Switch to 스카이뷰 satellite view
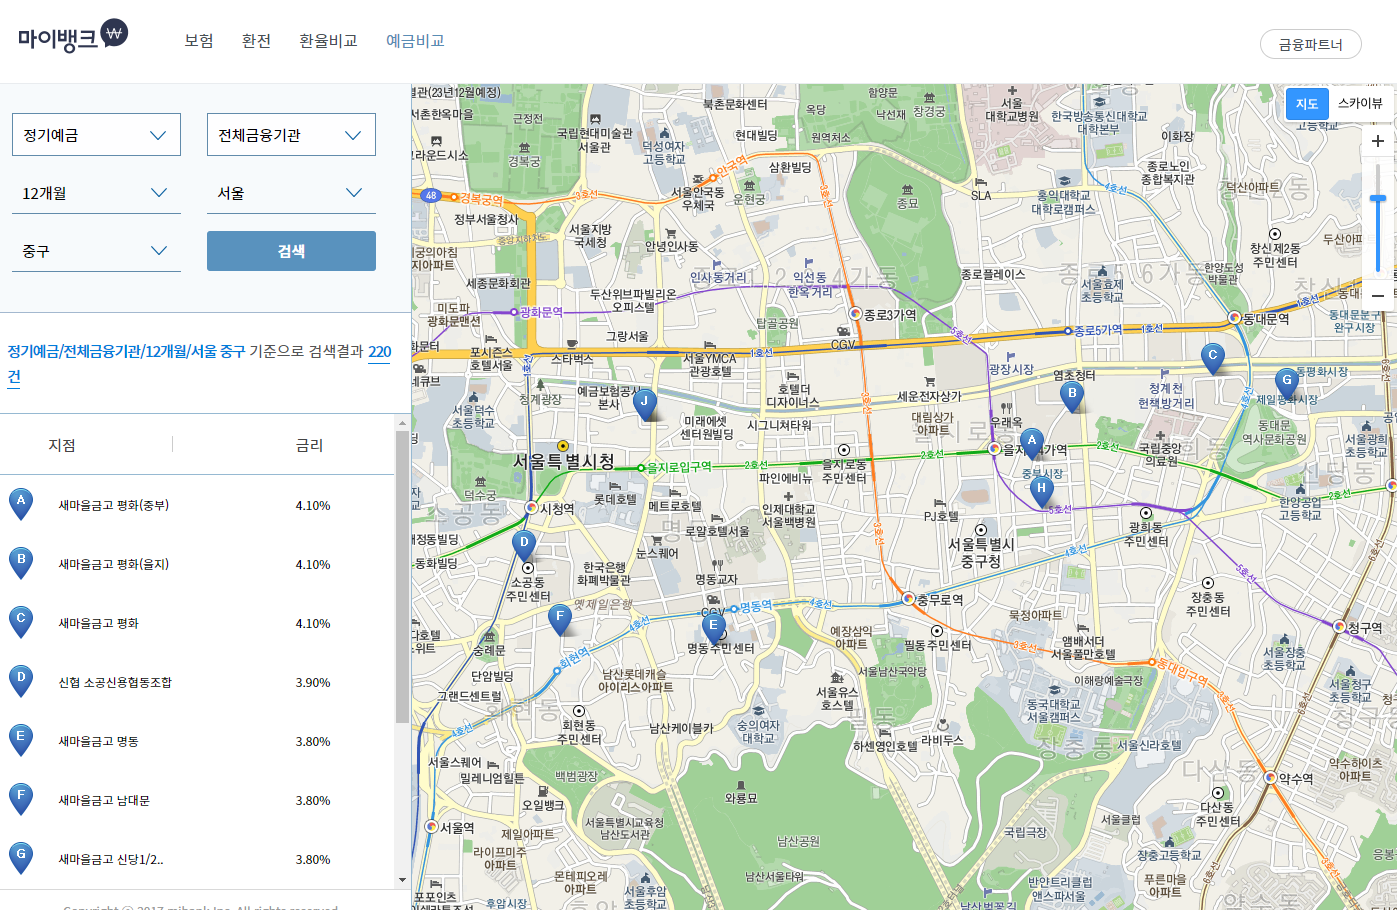This screenshot has height=910, width=1397. click(x=1360, y=103)
